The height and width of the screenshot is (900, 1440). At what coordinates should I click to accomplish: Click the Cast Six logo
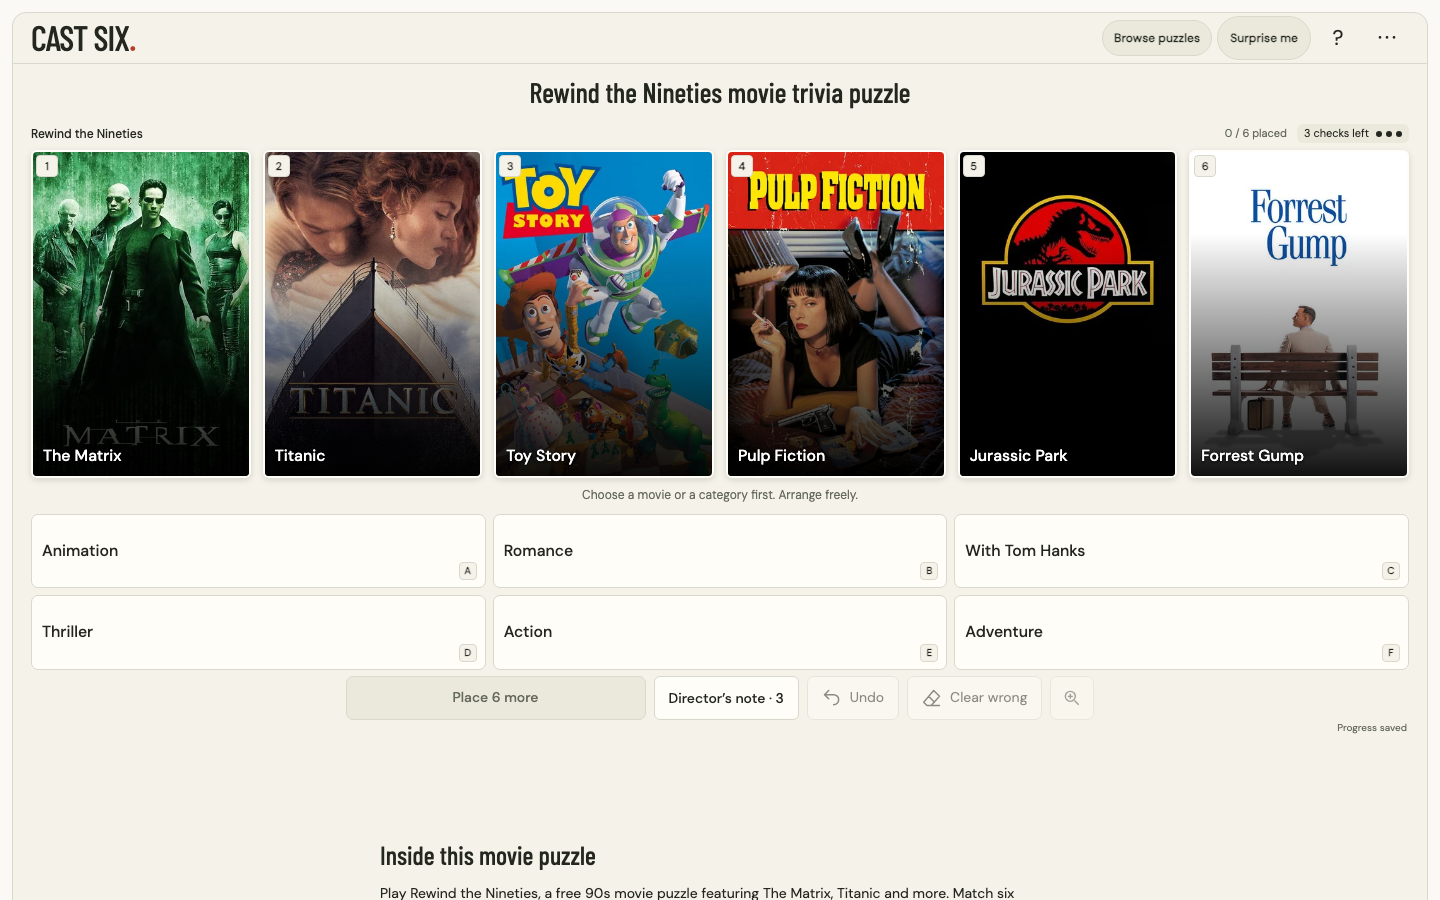83,39
